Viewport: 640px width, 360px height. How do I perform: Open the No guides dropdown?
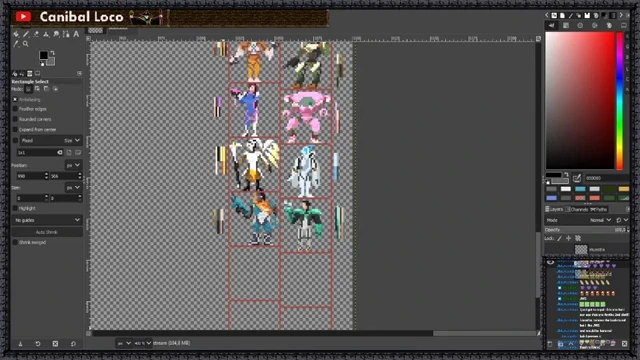(47, 220)
